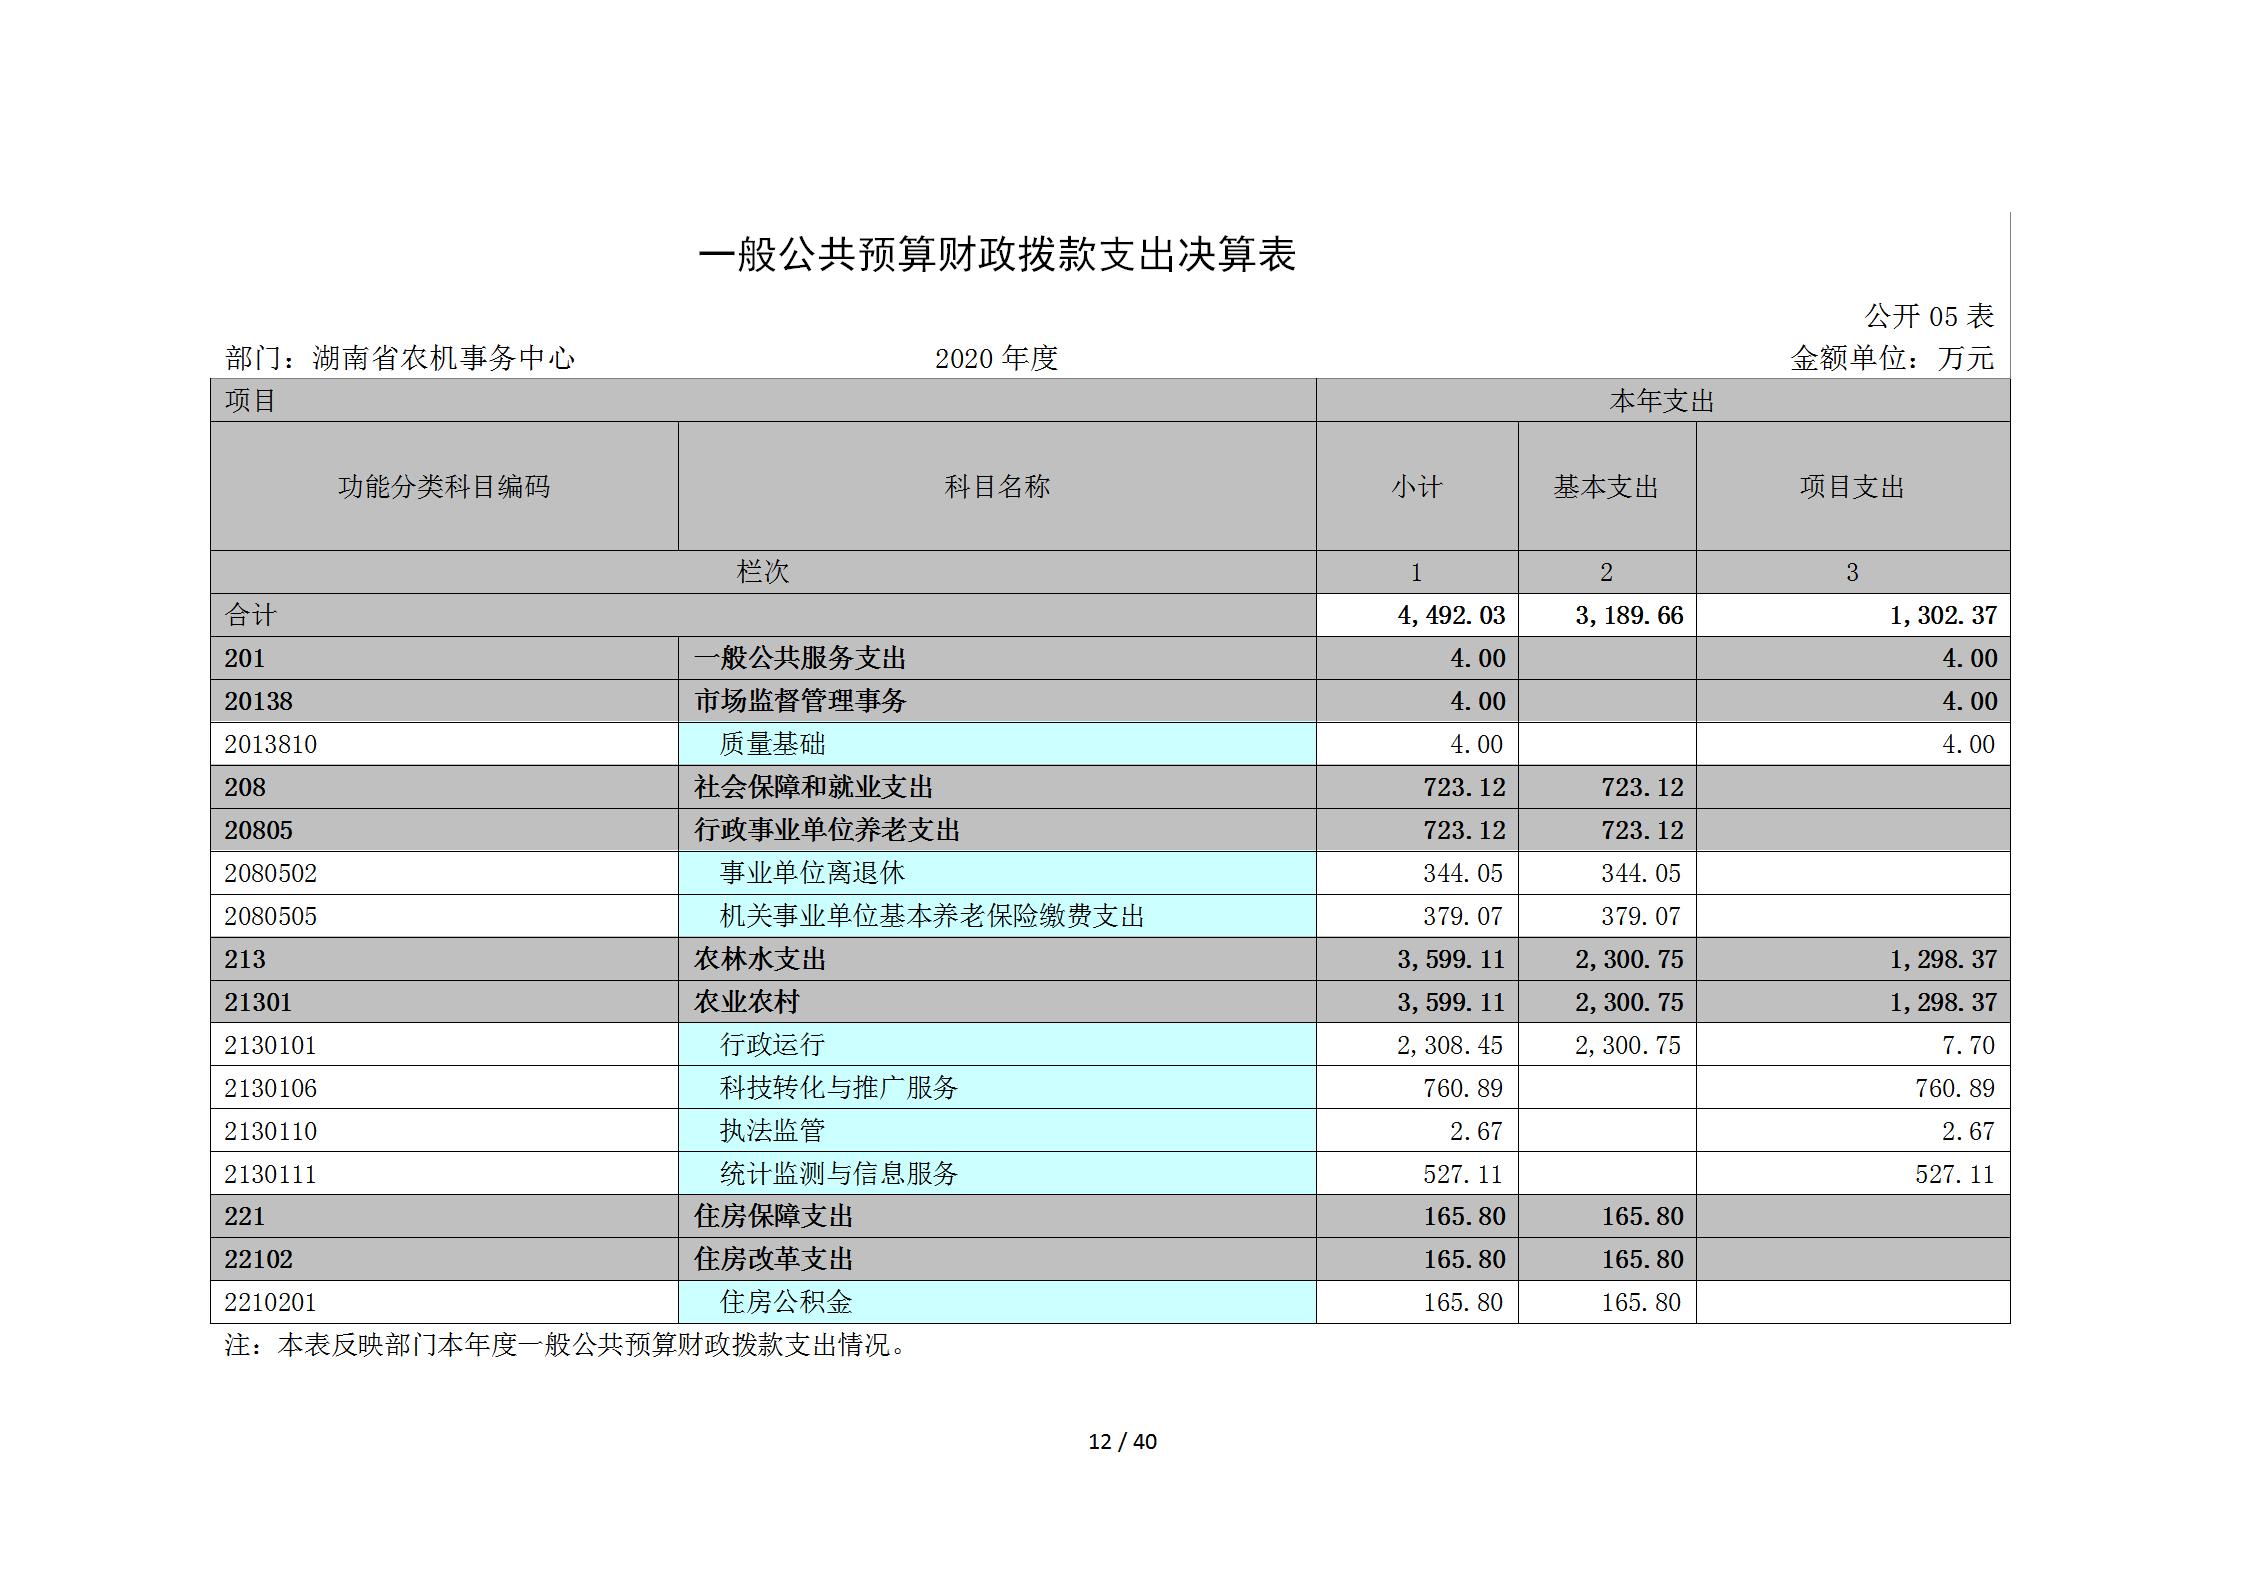This screenshot has height=1587, width=2245.
Task: Click the 基本支出 column header
Action: [1605, 487]
